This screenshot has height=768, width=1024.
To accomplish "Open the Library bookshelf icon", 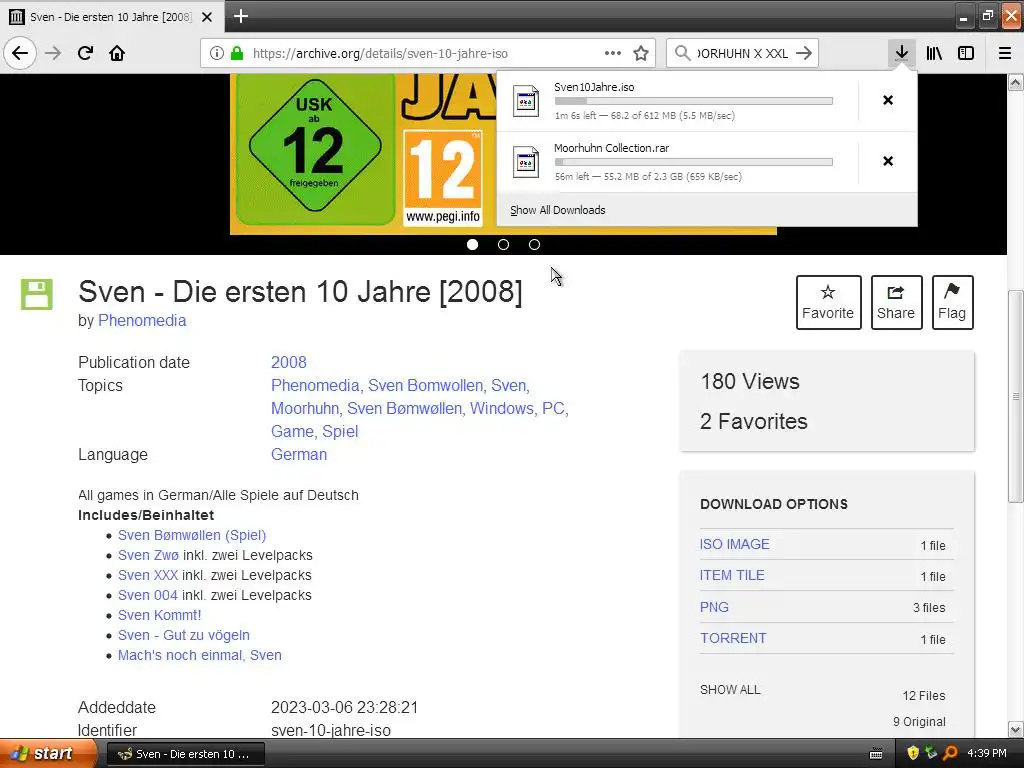I will pyautogui.click(x=934, y=53).
